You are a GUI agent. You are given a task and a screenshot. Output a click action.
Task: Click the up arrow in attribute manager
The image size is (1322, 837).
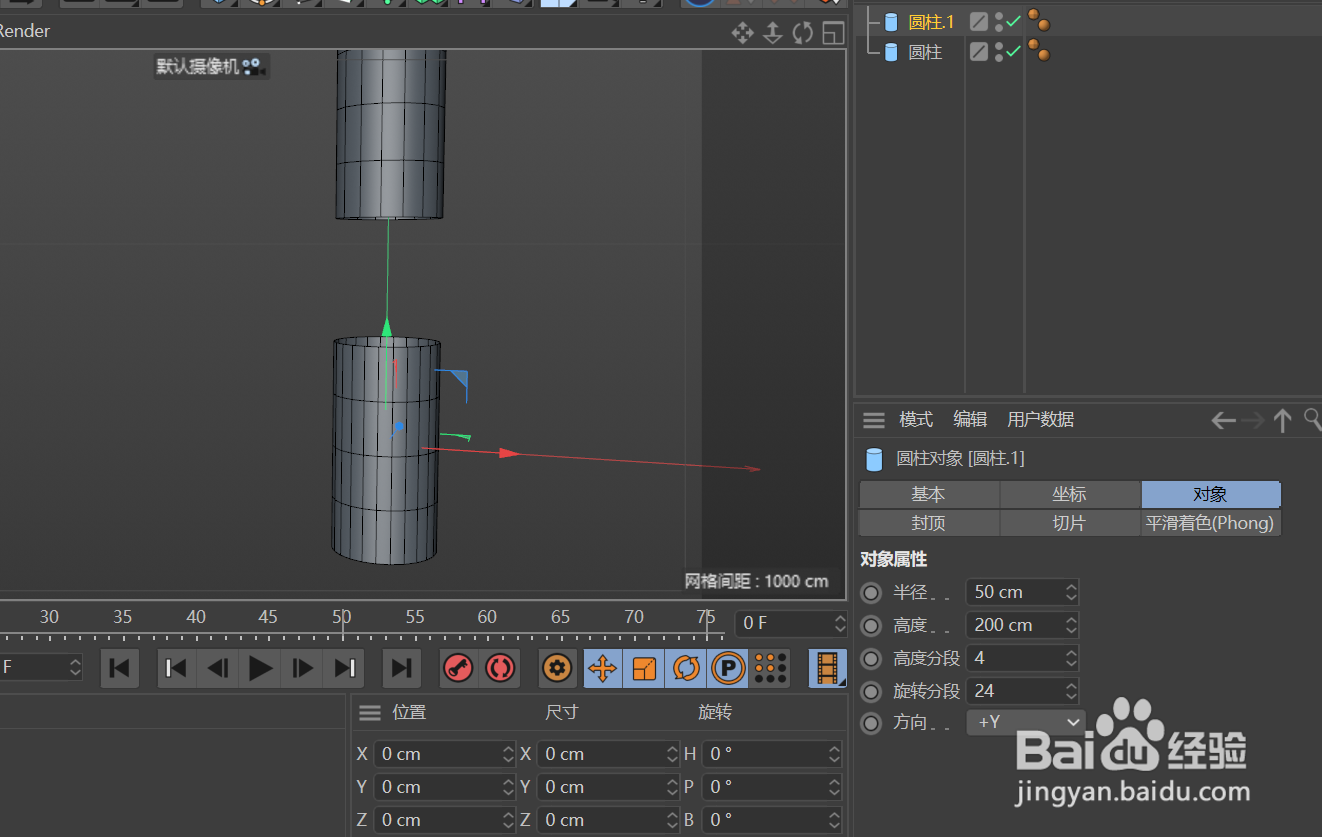click(x=1283, y=421)
